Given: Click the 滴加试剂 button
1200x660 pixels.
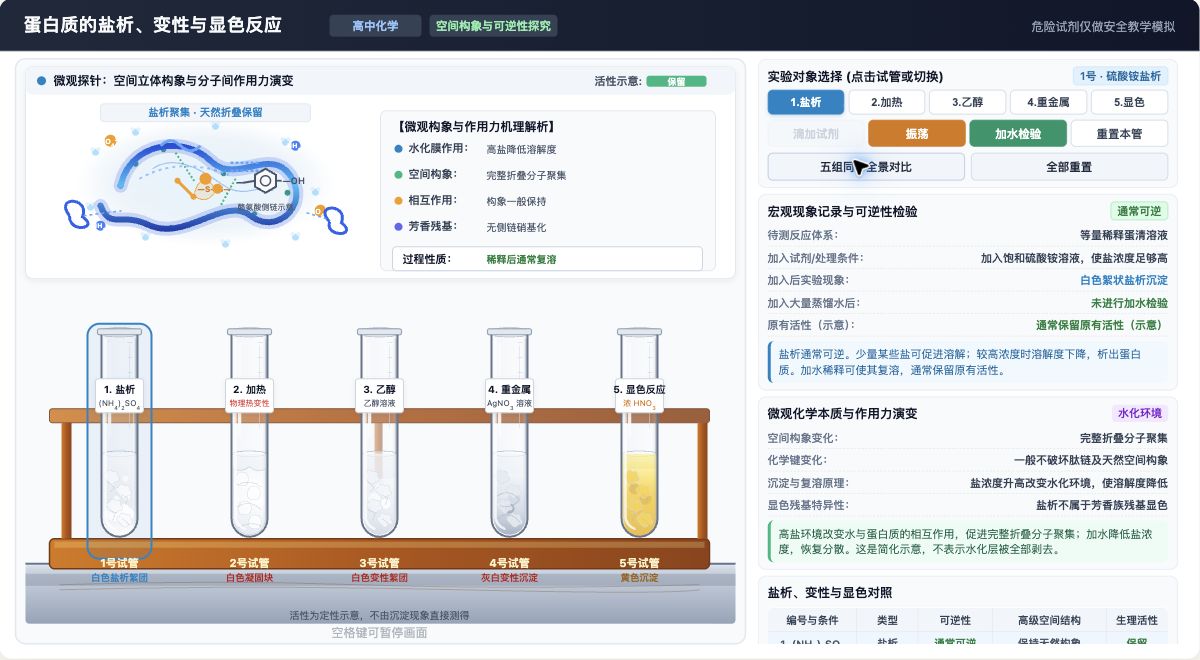Looking at the screenshot, I should tap(816, 133).
